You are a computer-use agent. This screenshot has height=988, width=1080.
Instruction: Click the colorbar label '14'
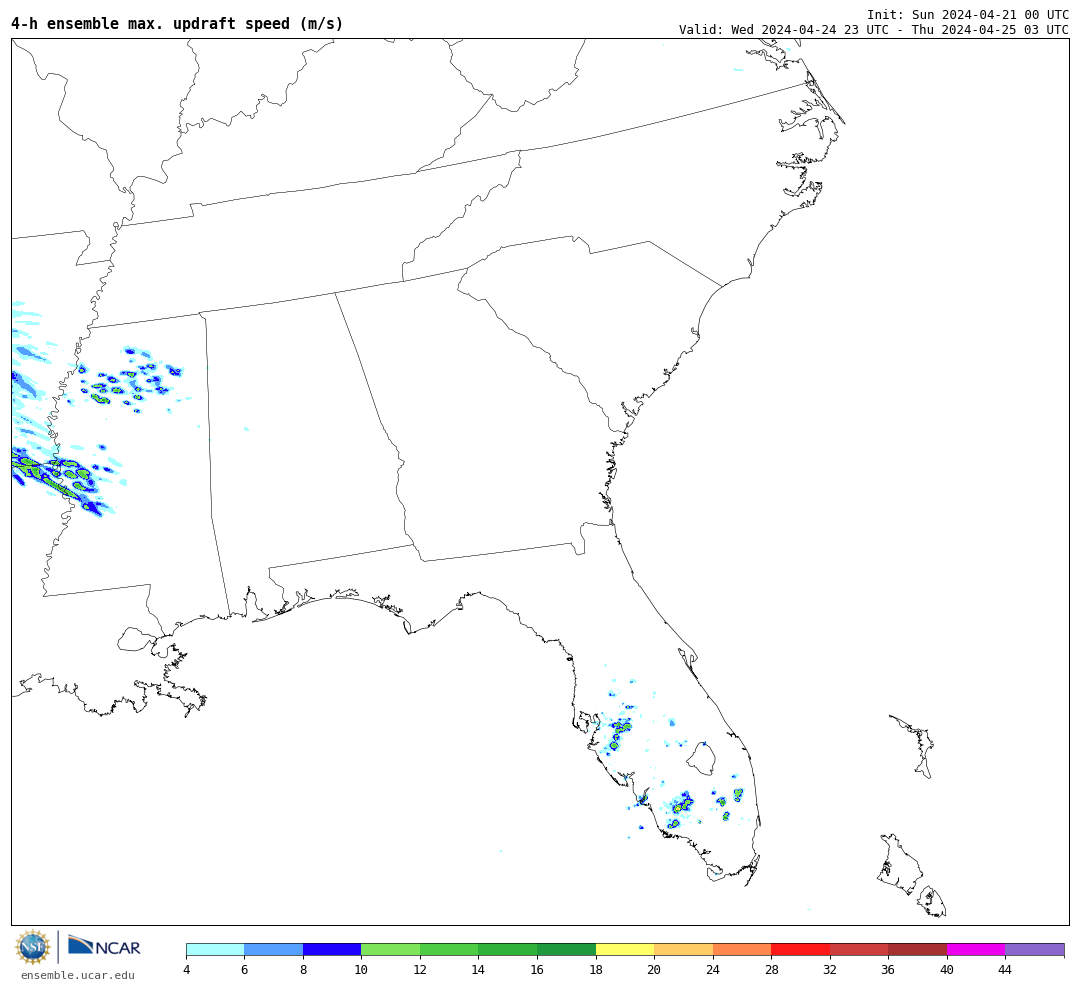pyautogui.click(x=478, y=969)
